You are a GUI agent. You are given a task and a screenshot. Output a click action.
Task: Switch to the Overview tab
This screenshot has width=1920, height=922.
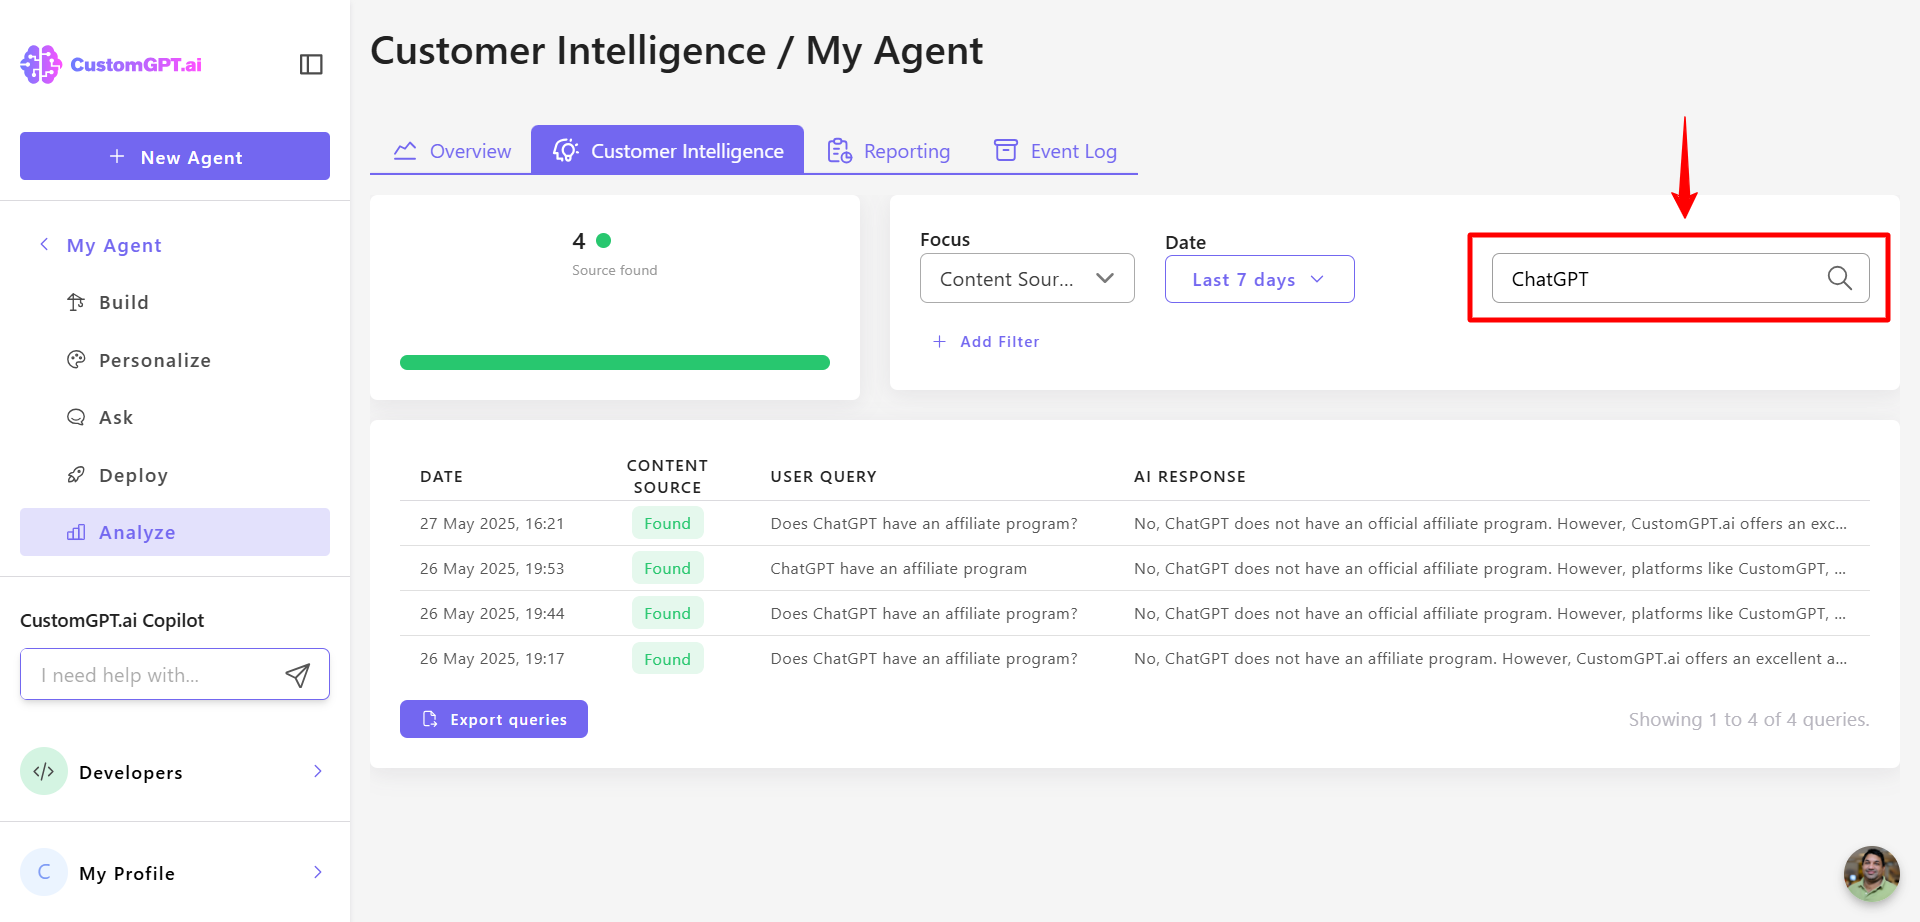coord(451,150)
